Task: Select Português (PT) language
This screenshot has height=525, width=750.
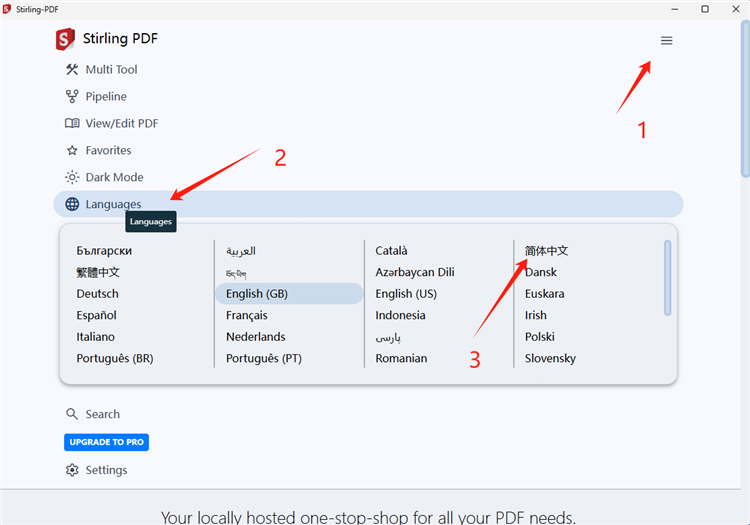Action: 264,358
